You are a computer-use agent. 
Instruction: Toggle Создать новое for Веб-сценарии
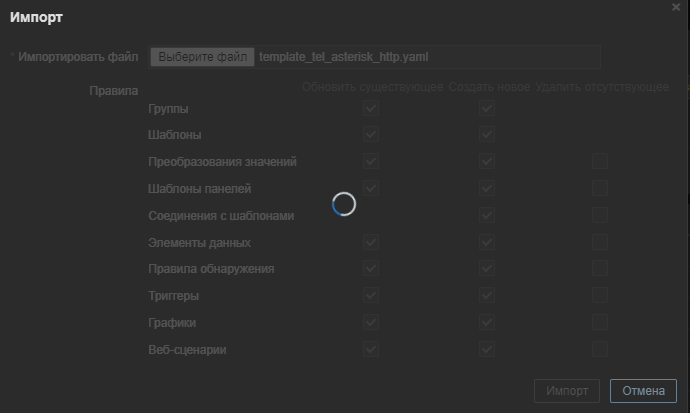click(487, 349)
